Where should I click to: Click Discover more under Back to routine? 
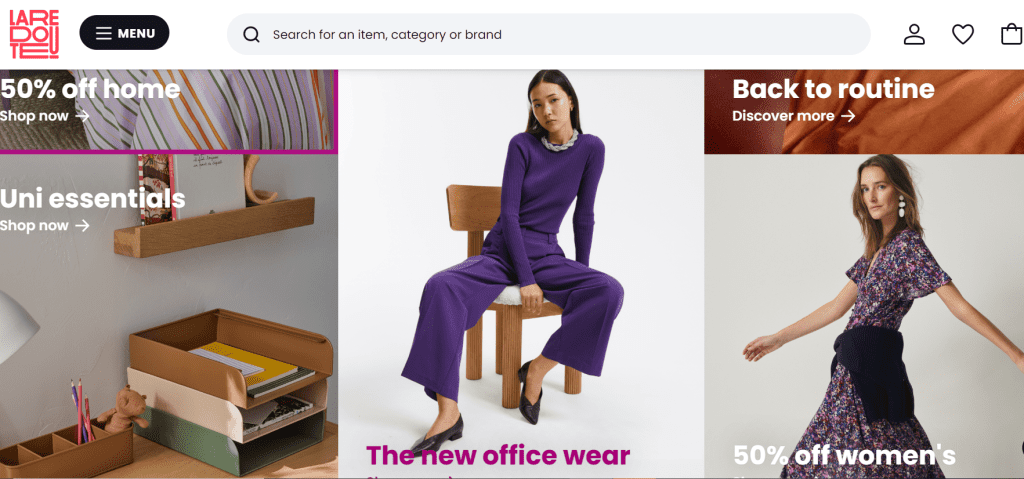coord(783,116)
